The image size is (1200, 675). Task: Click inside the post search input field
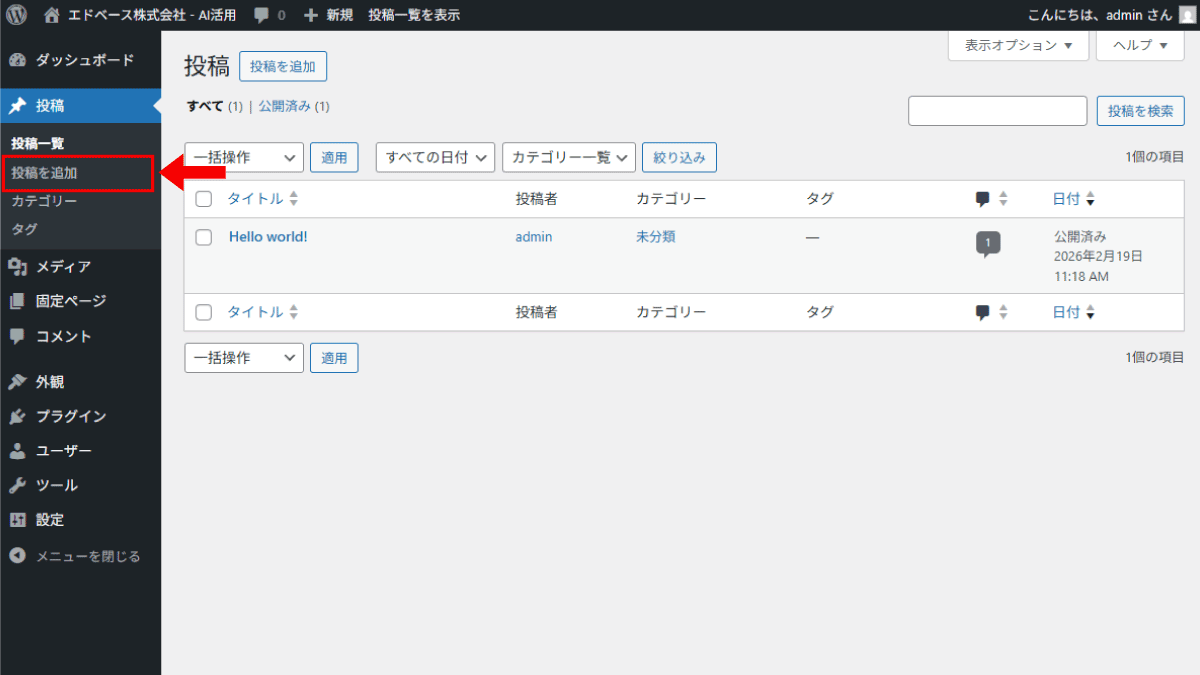point(997,110)
